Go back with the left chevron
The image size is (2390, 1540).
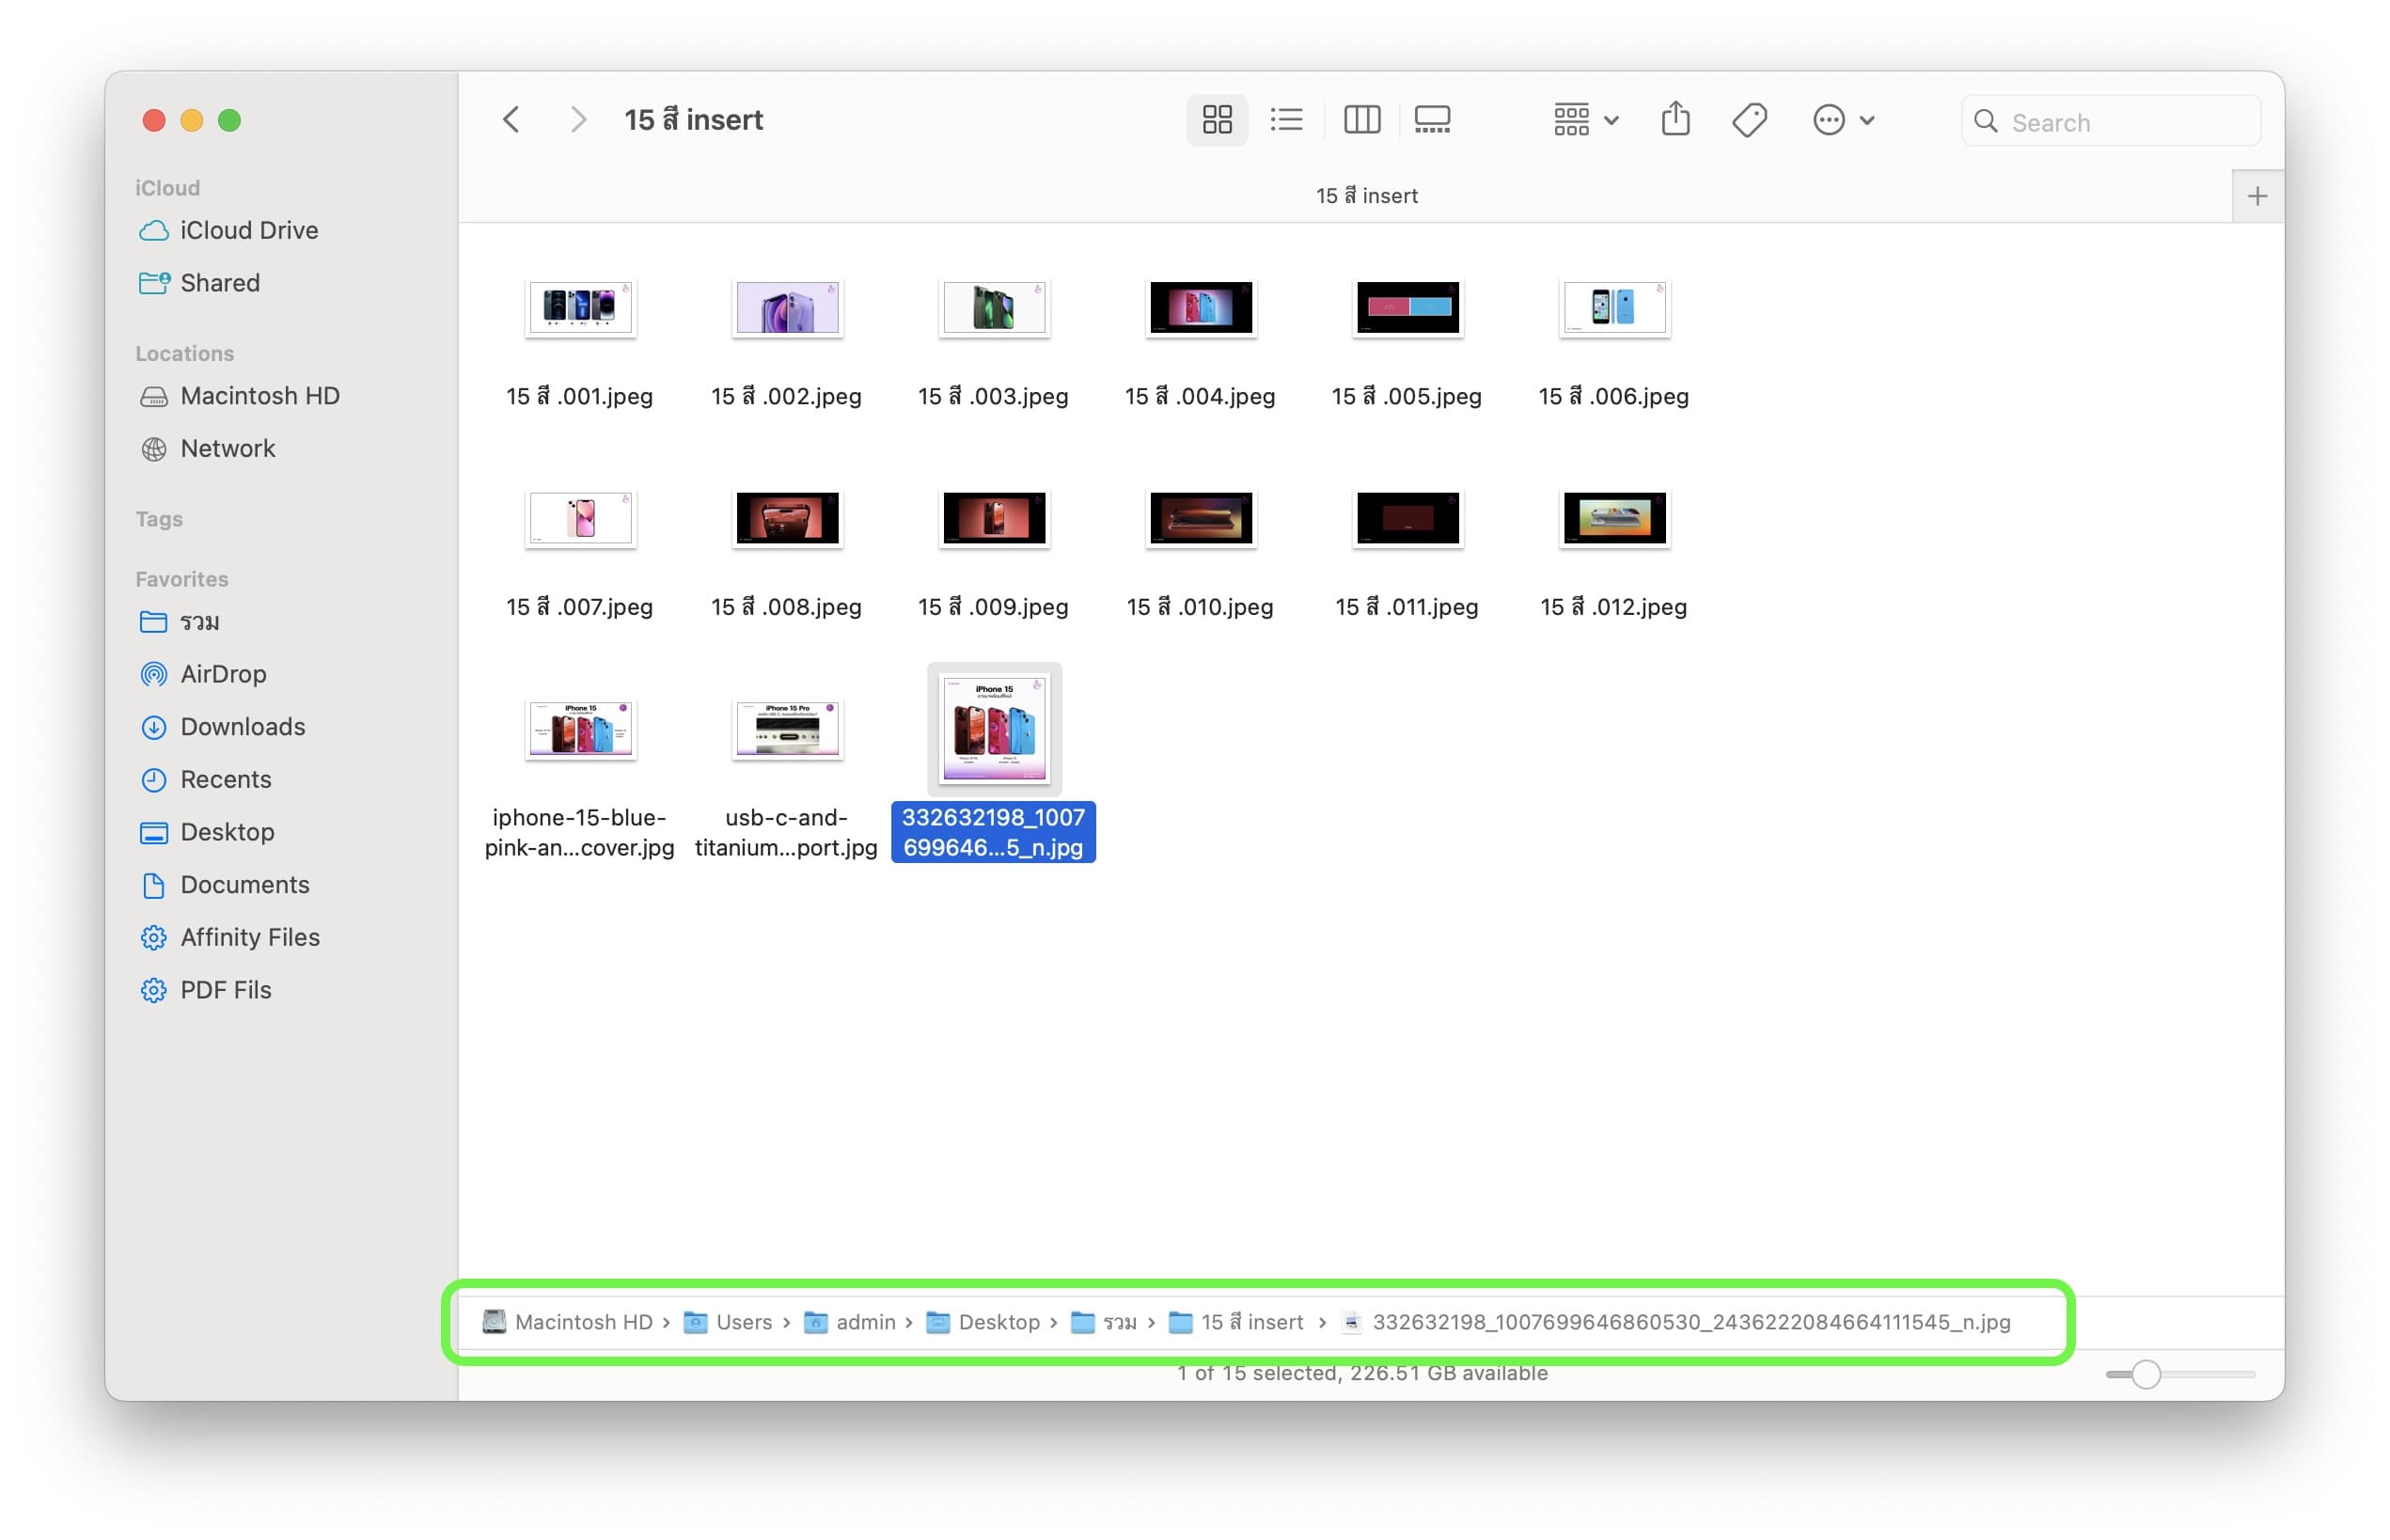[511, 120]
